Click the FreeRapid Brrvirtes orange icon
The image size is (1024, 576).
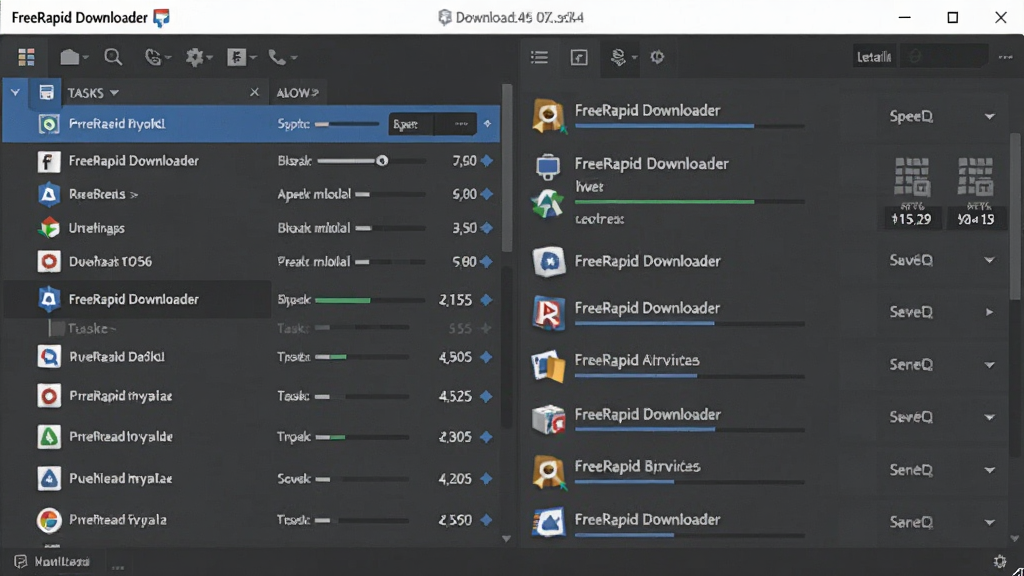pyautogui.click(x=549, y=472)
